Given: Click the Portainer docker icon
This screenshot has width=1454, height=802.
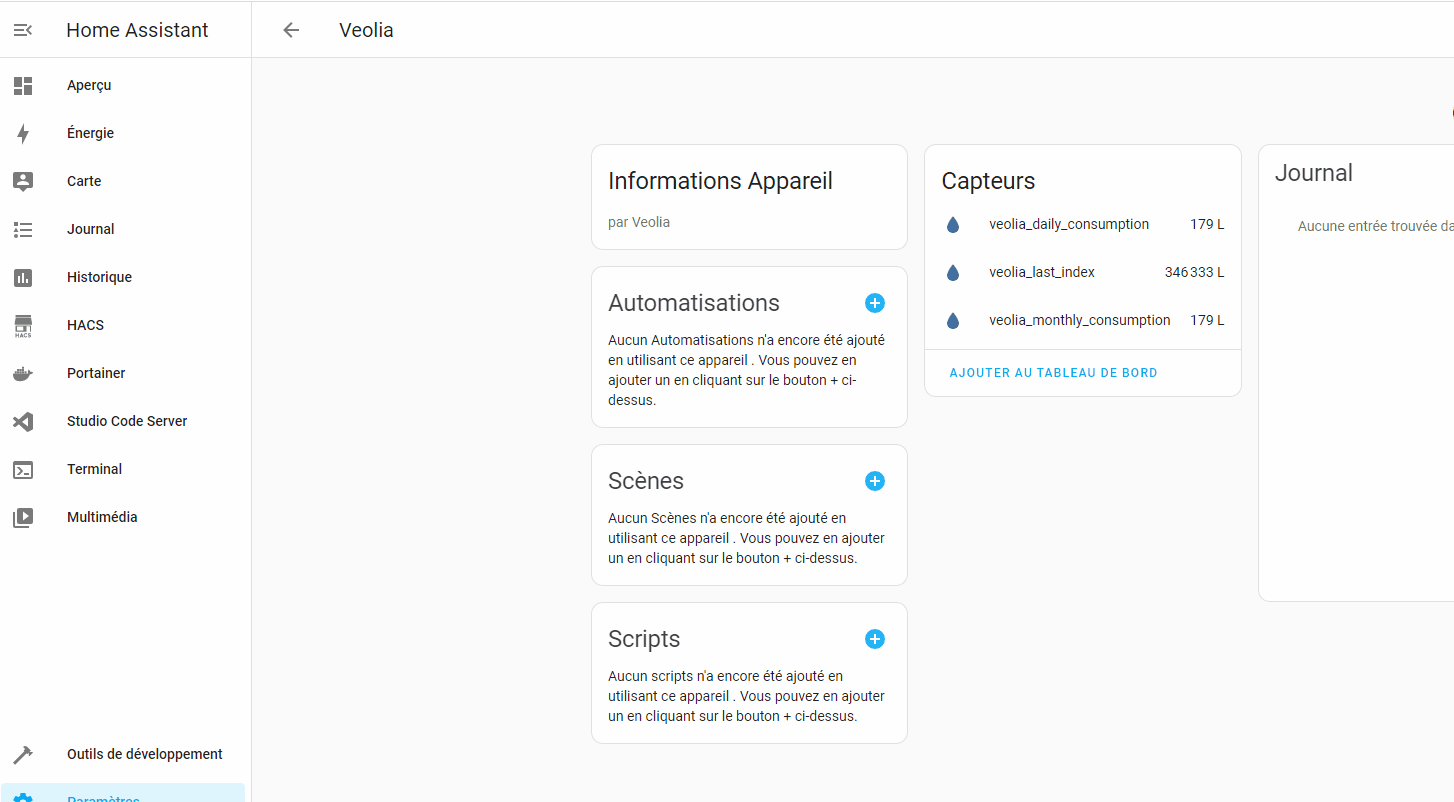Looking at the screenshot, I should pyautogui.click(x=23, y=374).
